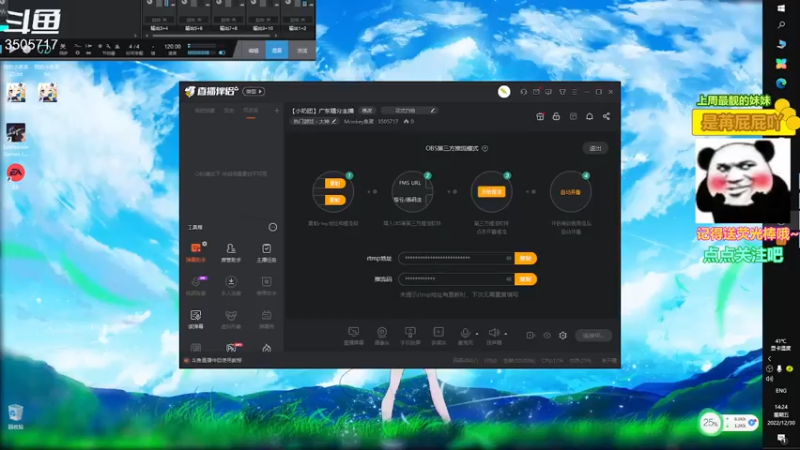Add a new scene with plus icon
This screenshot has height=450, width=800.
(x=277, y=110)
